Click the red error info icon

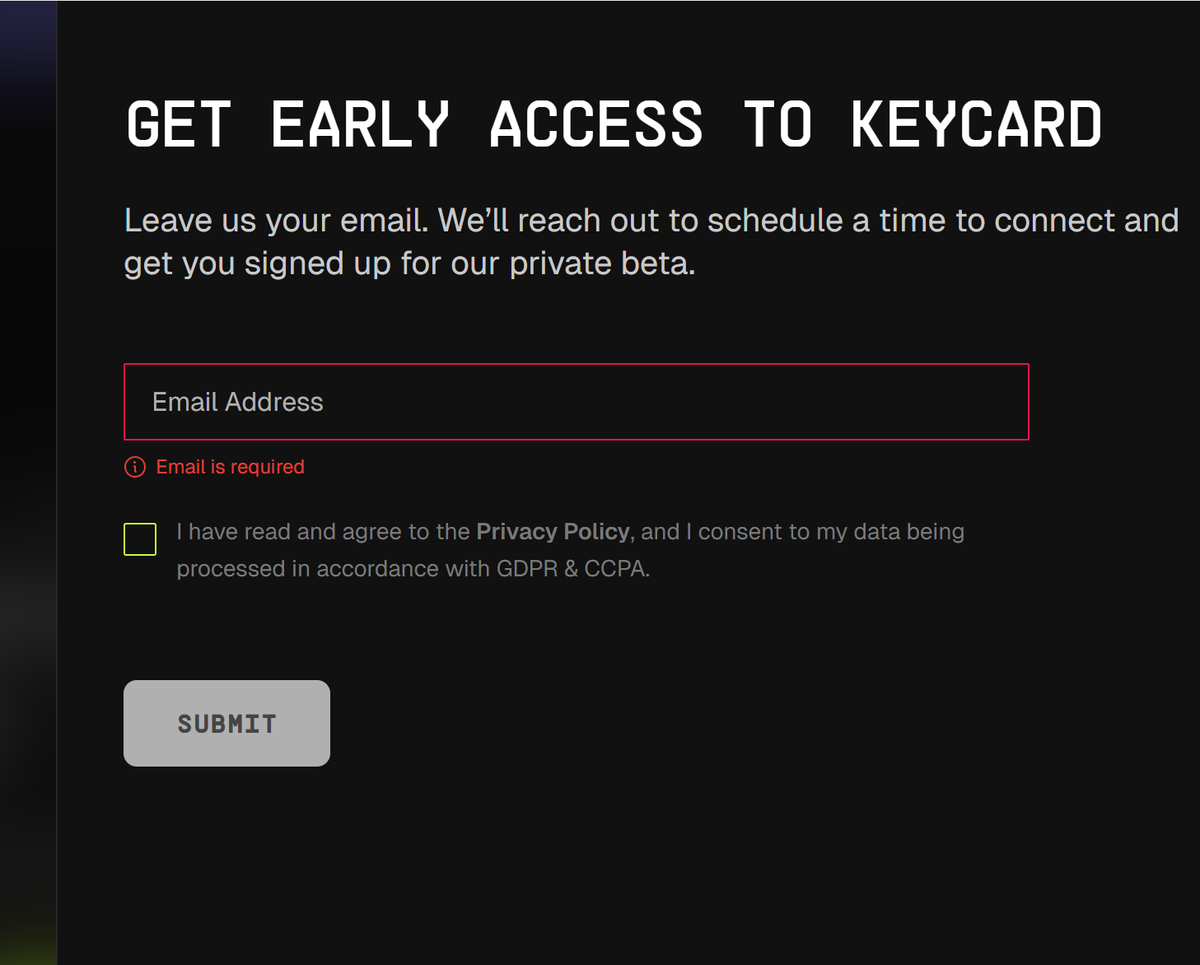135,467
